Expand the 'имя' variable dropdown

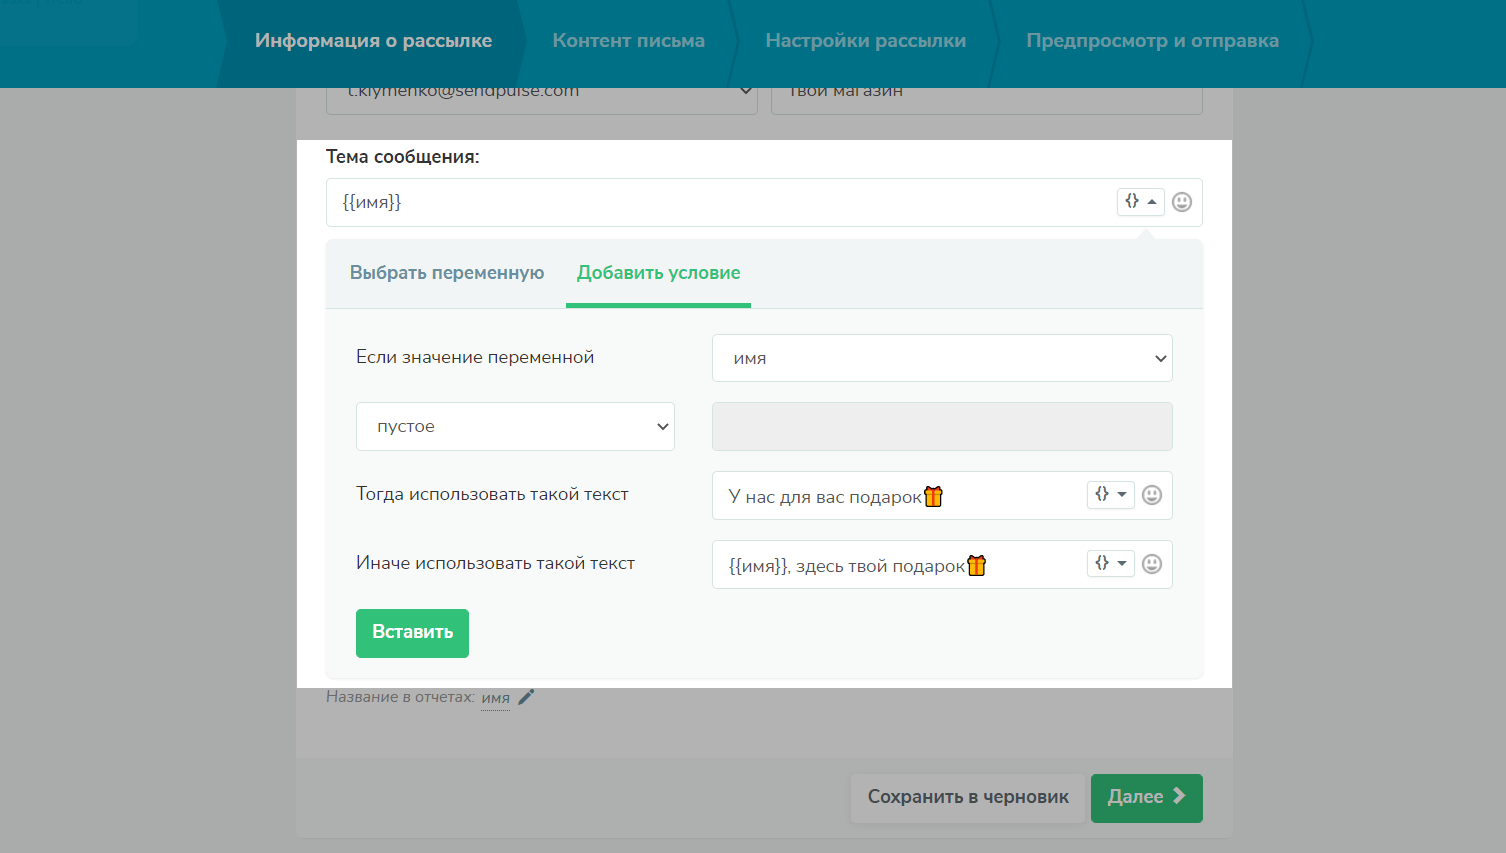pos(941,358)
